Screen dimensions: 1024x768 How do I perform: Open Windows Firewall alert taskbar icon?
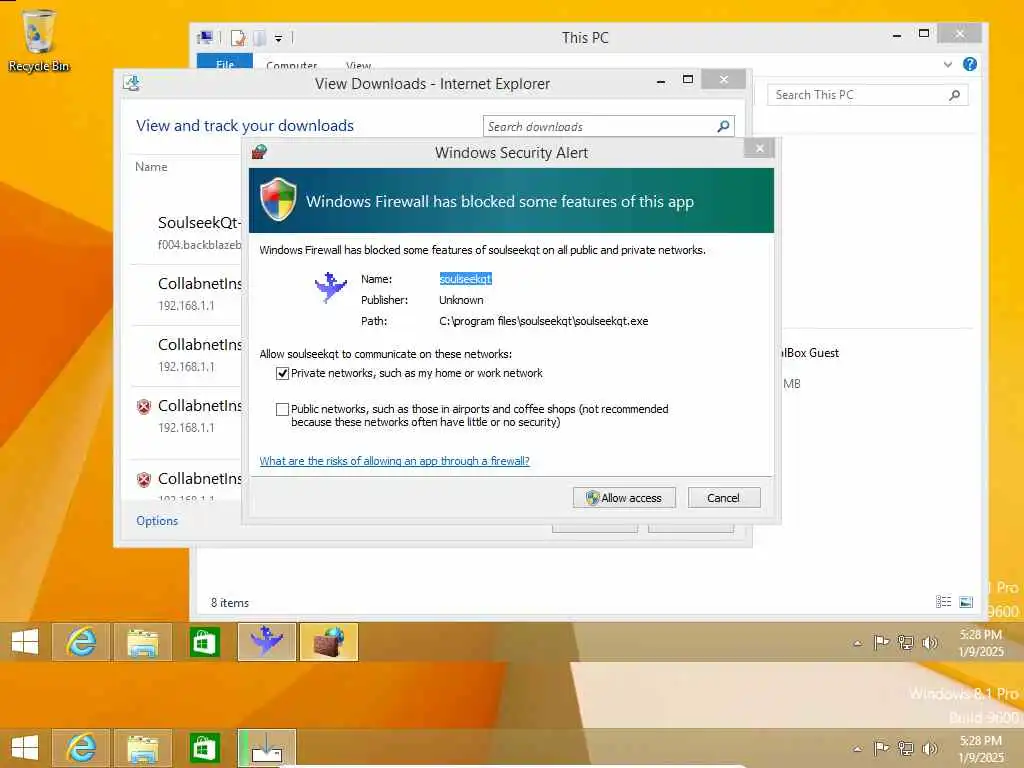click(x=329, y=642)
